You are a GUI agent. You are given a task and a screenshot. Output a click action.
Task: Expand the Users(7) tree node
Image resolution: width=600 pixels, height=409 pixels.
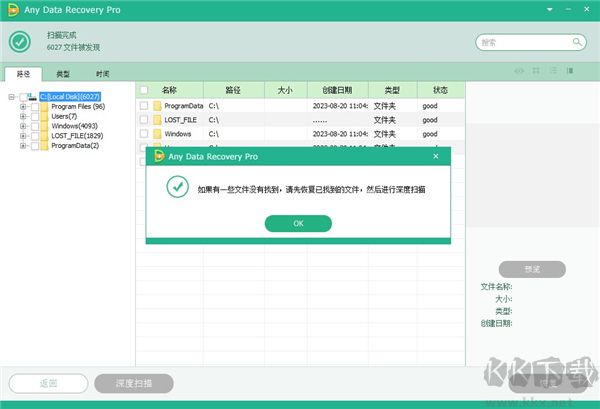point(23,116)
